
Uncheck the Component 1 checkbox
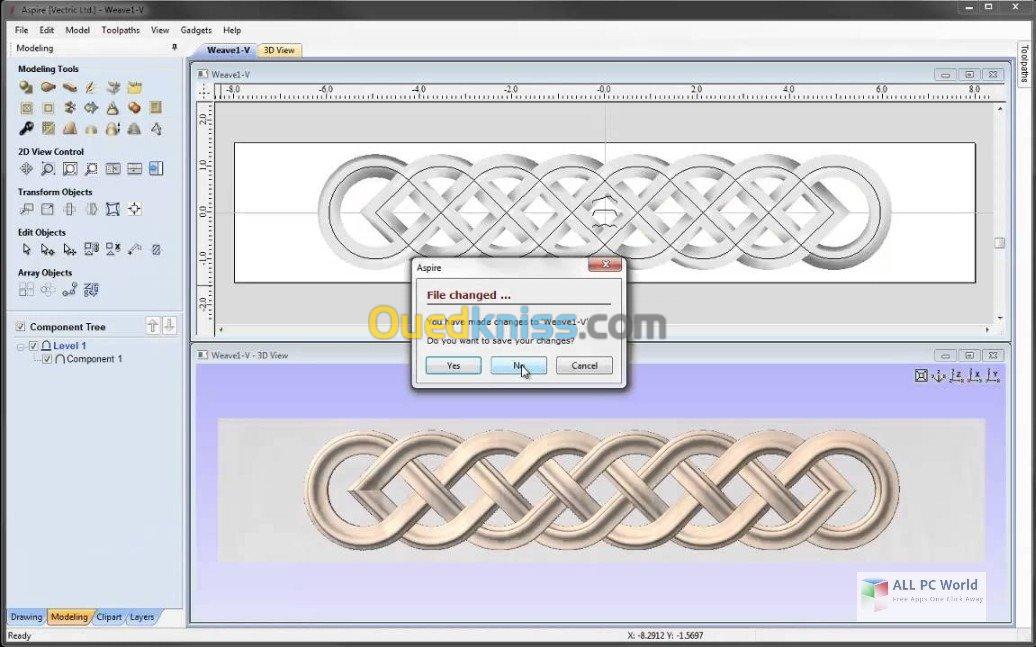point(47,359)
